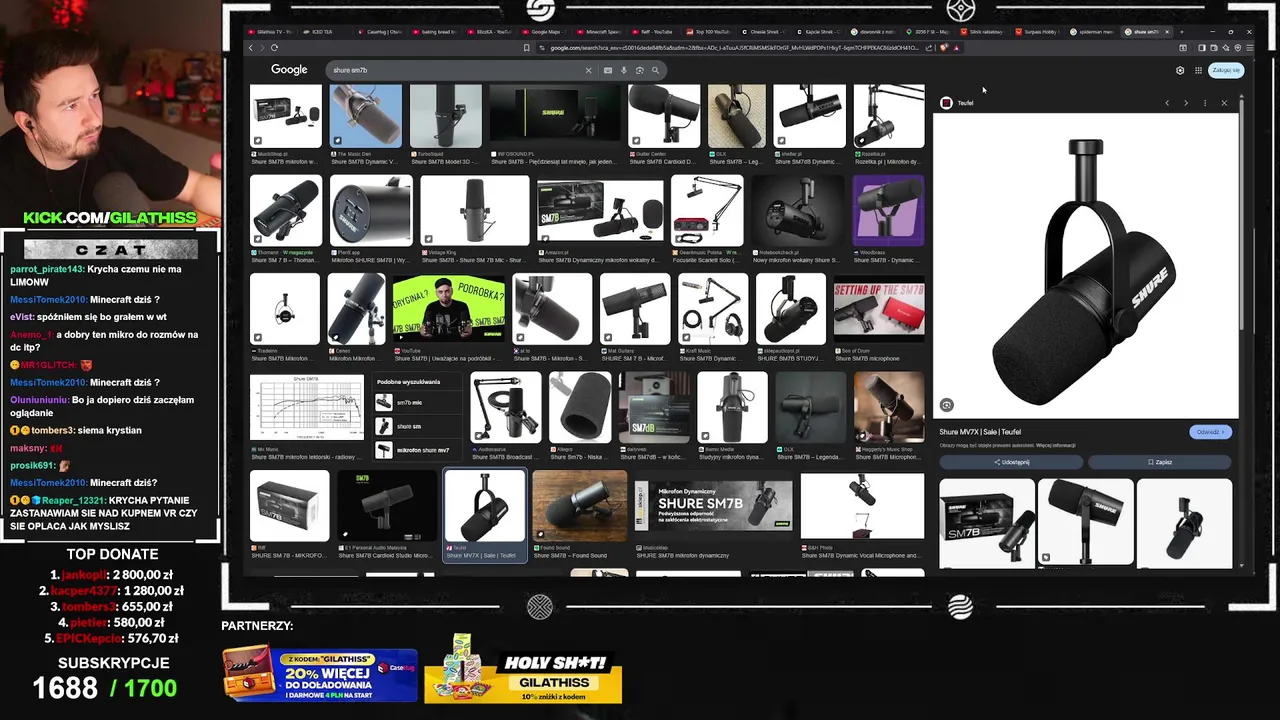
Task: Open the 'HOLY SH*T! GILATHISS' partner banner
Action: (523, 675)
